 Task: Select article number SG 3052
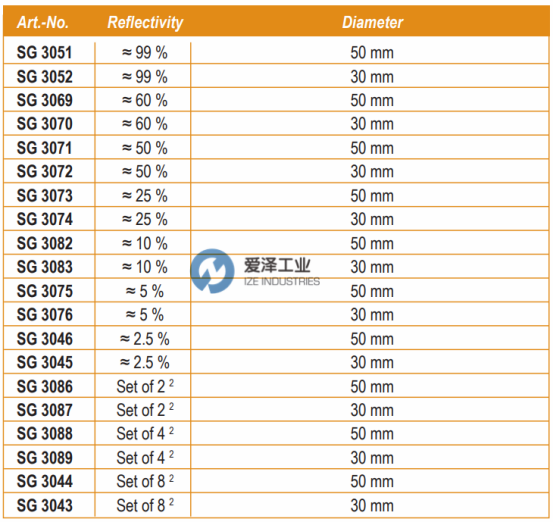pyautogui.click(x=45, y=77)
